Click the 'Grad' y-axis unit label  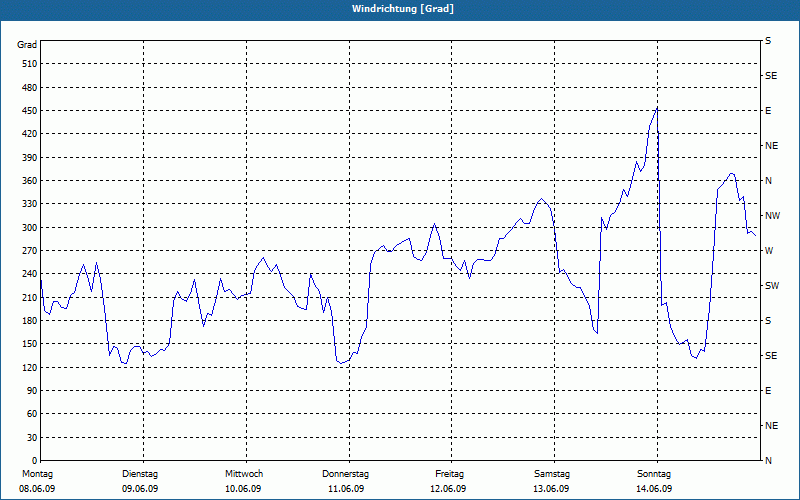click(27, 45)
